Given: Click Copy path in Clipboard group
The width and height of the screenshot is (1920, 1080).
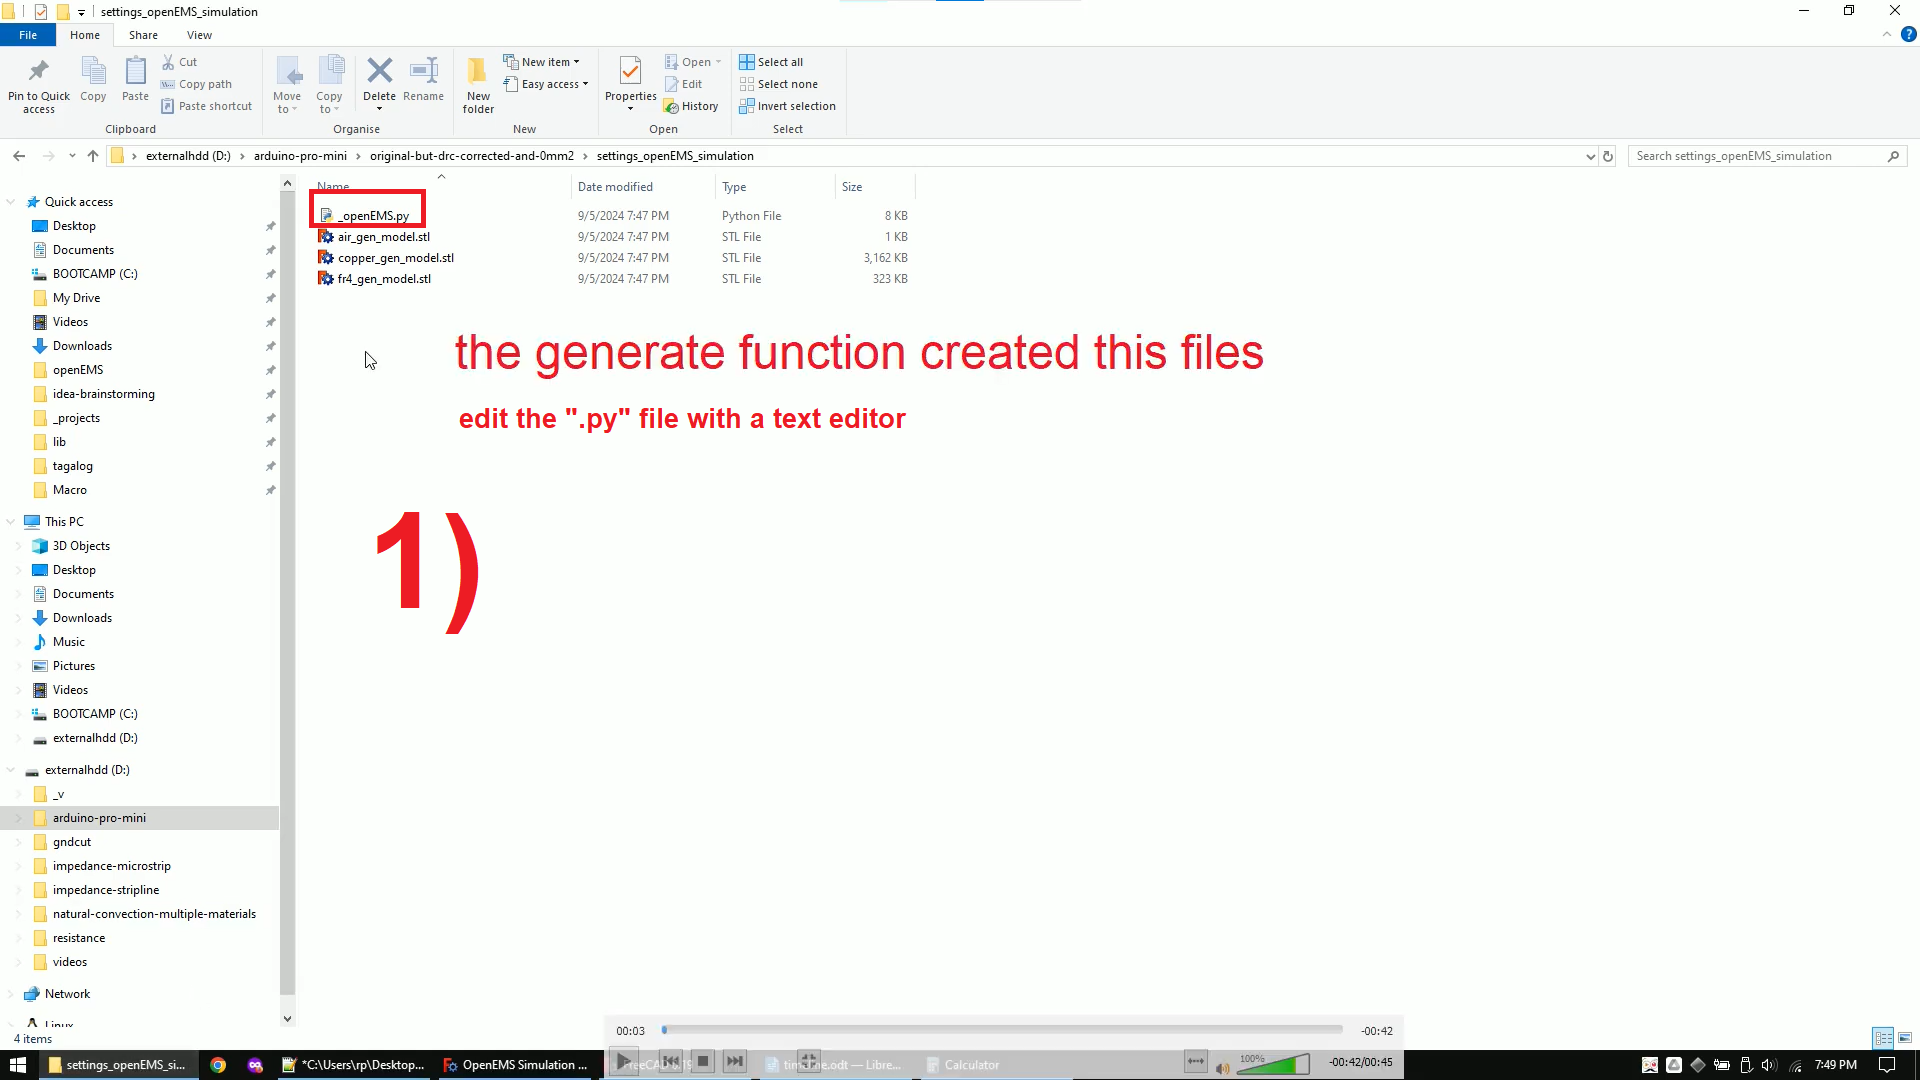Looking at the screenshot, I should [197, 84].
